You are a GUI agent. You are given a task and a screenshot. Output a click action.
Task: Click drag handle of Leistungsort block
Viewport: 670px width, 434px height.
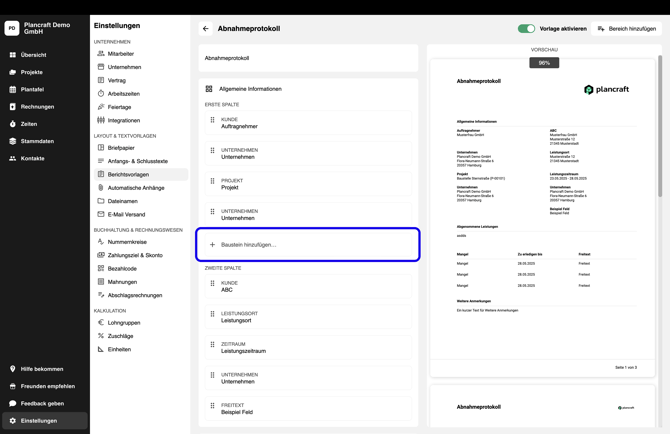point(212,314)
